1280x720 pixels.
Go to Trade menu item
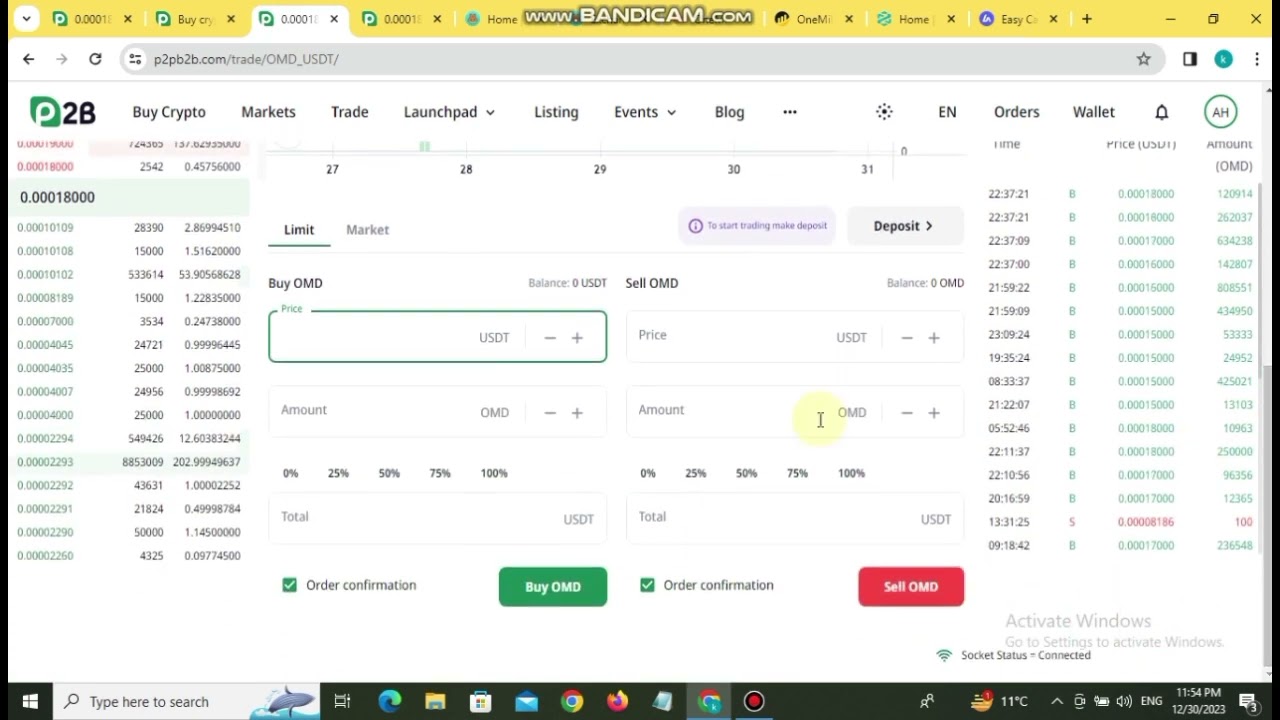click(x=350, y=112)
